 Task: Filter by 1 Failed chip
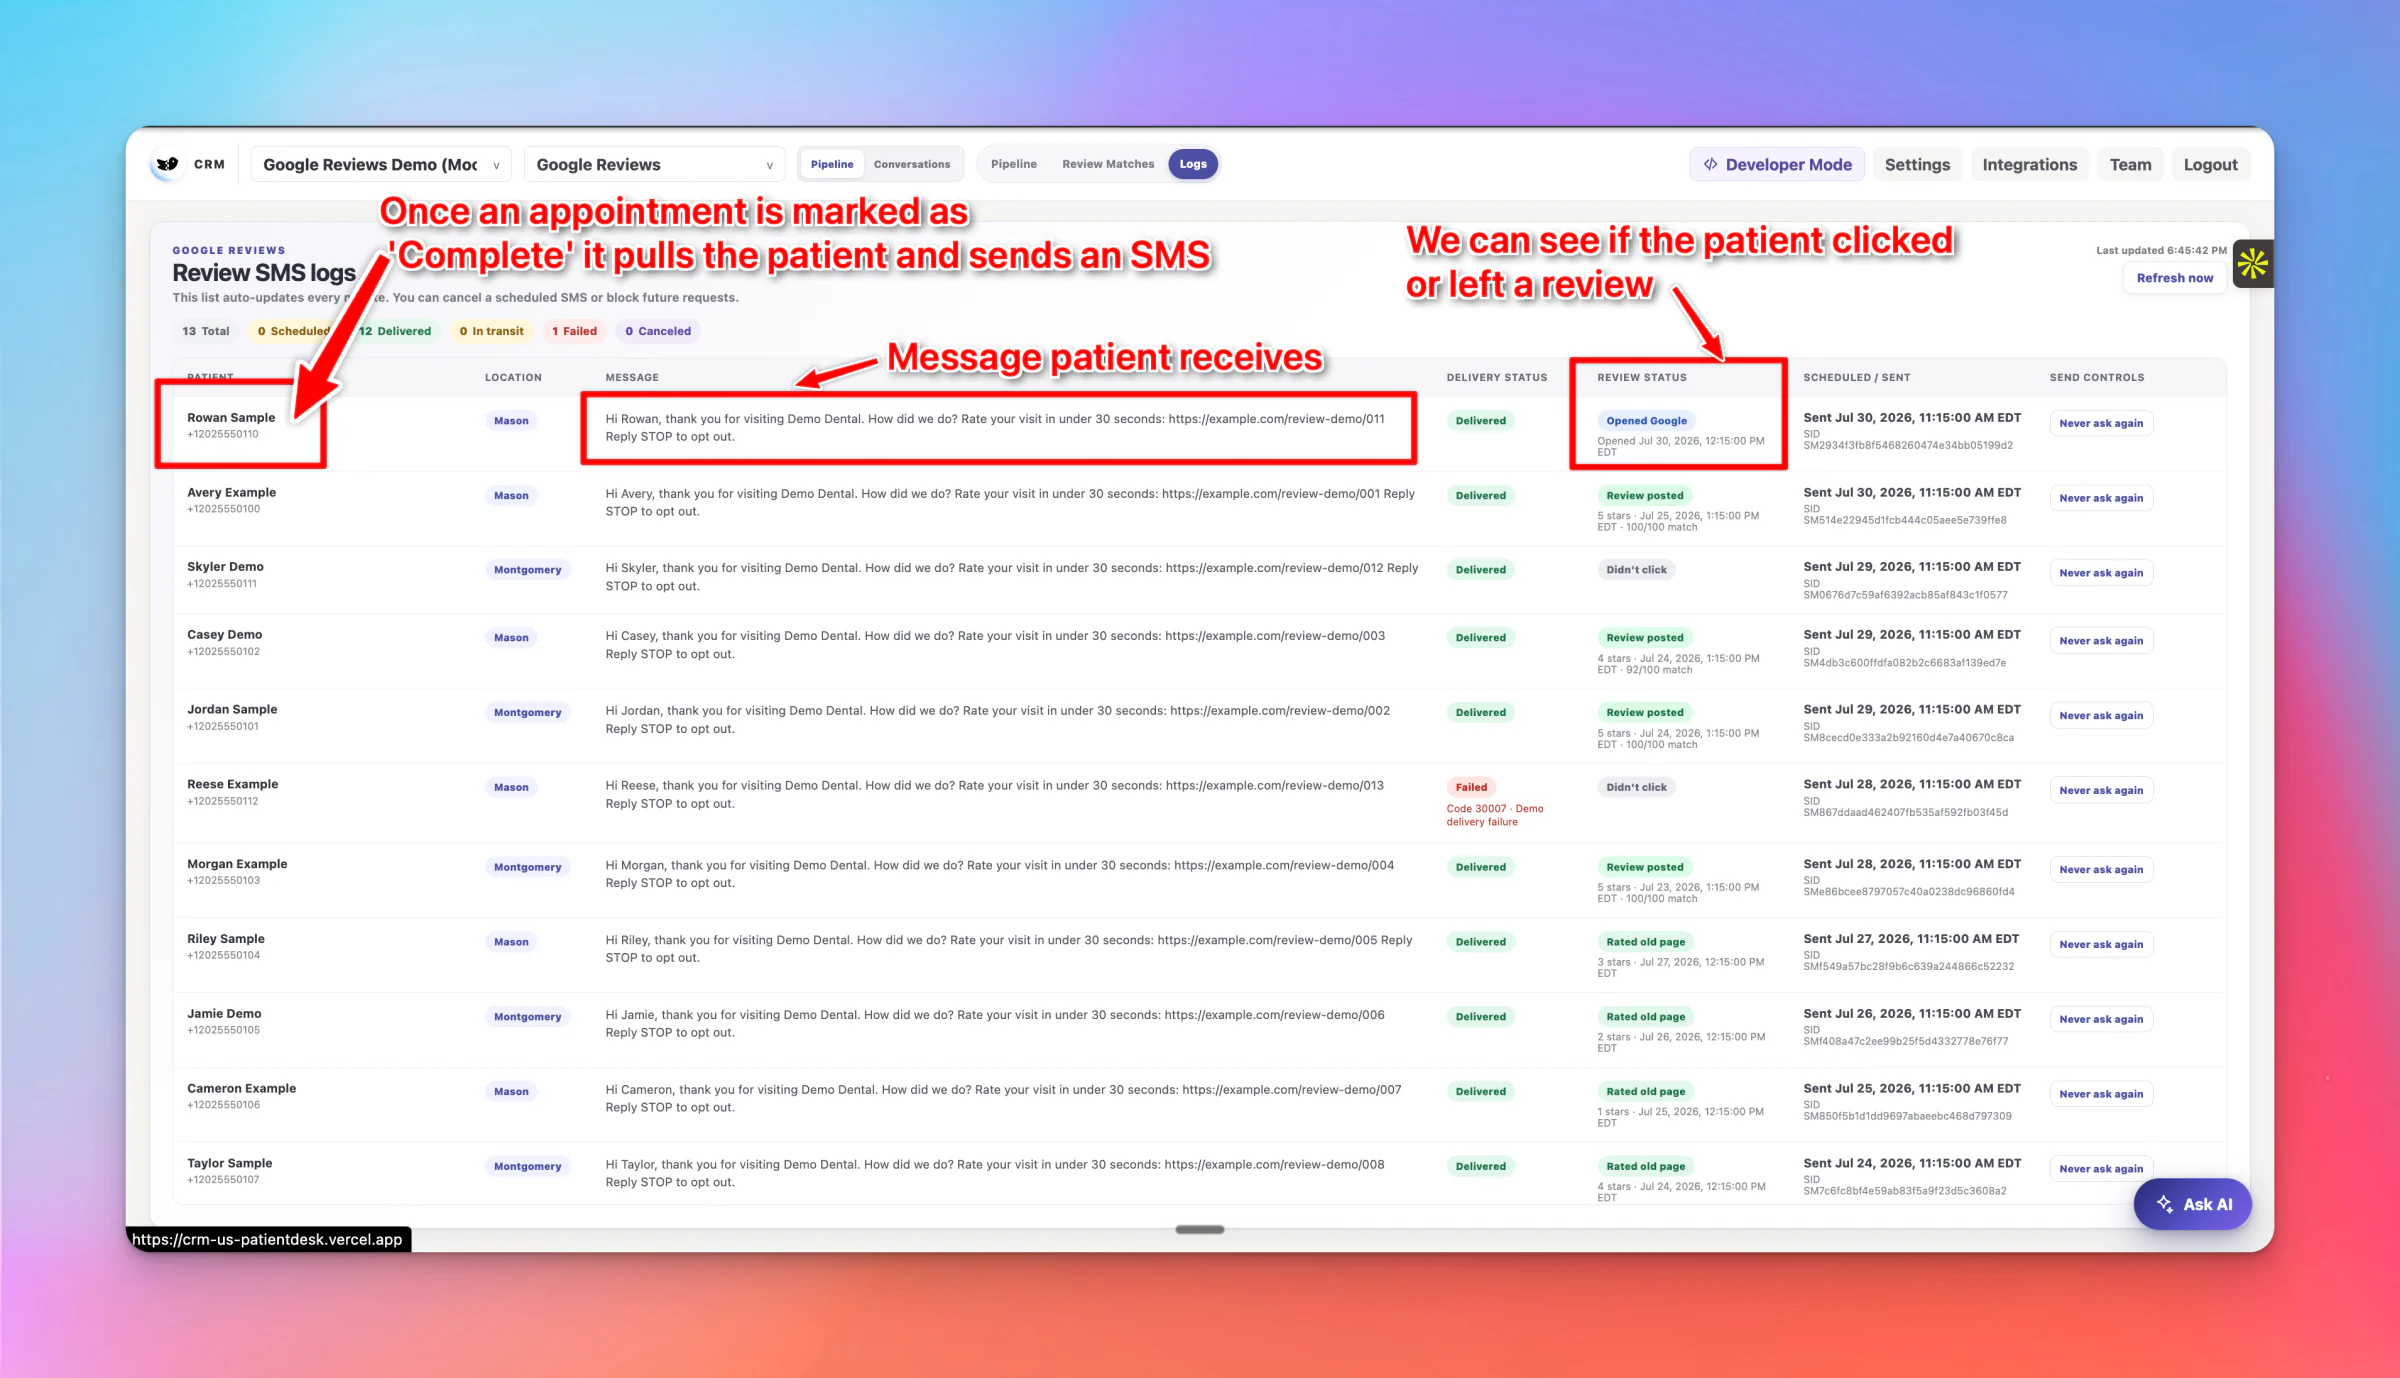[x=574, y=331]
